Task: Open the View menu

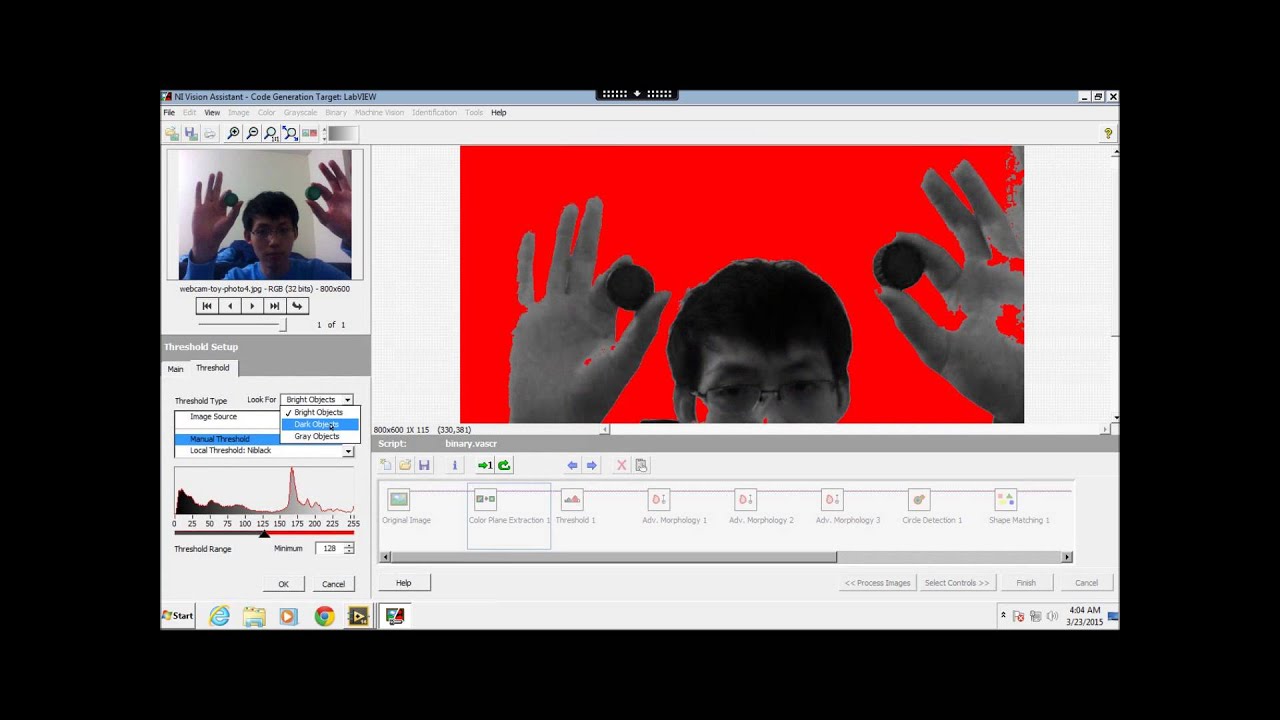Action: [x=212, y=113]
